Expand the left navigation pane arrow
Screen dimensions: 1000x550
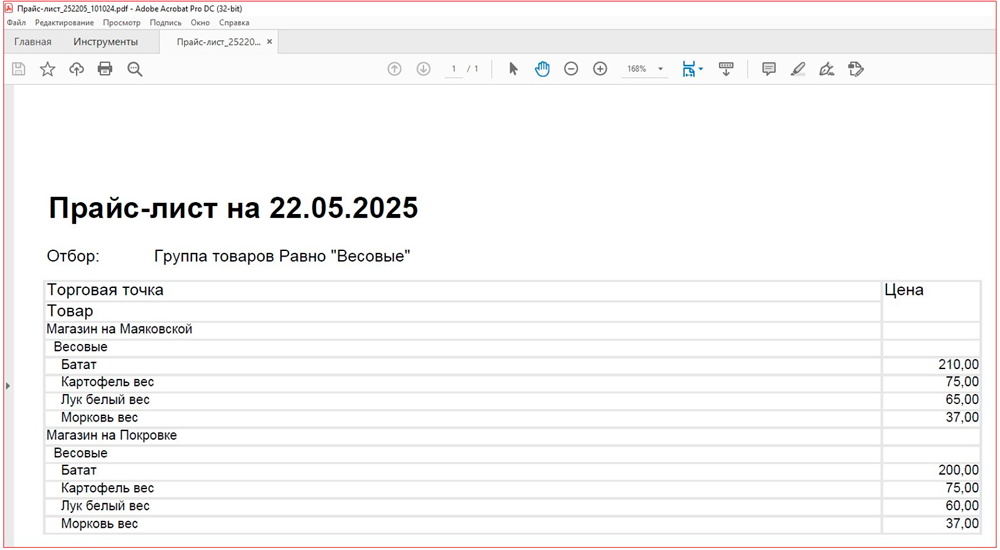(x=8, y=384)
